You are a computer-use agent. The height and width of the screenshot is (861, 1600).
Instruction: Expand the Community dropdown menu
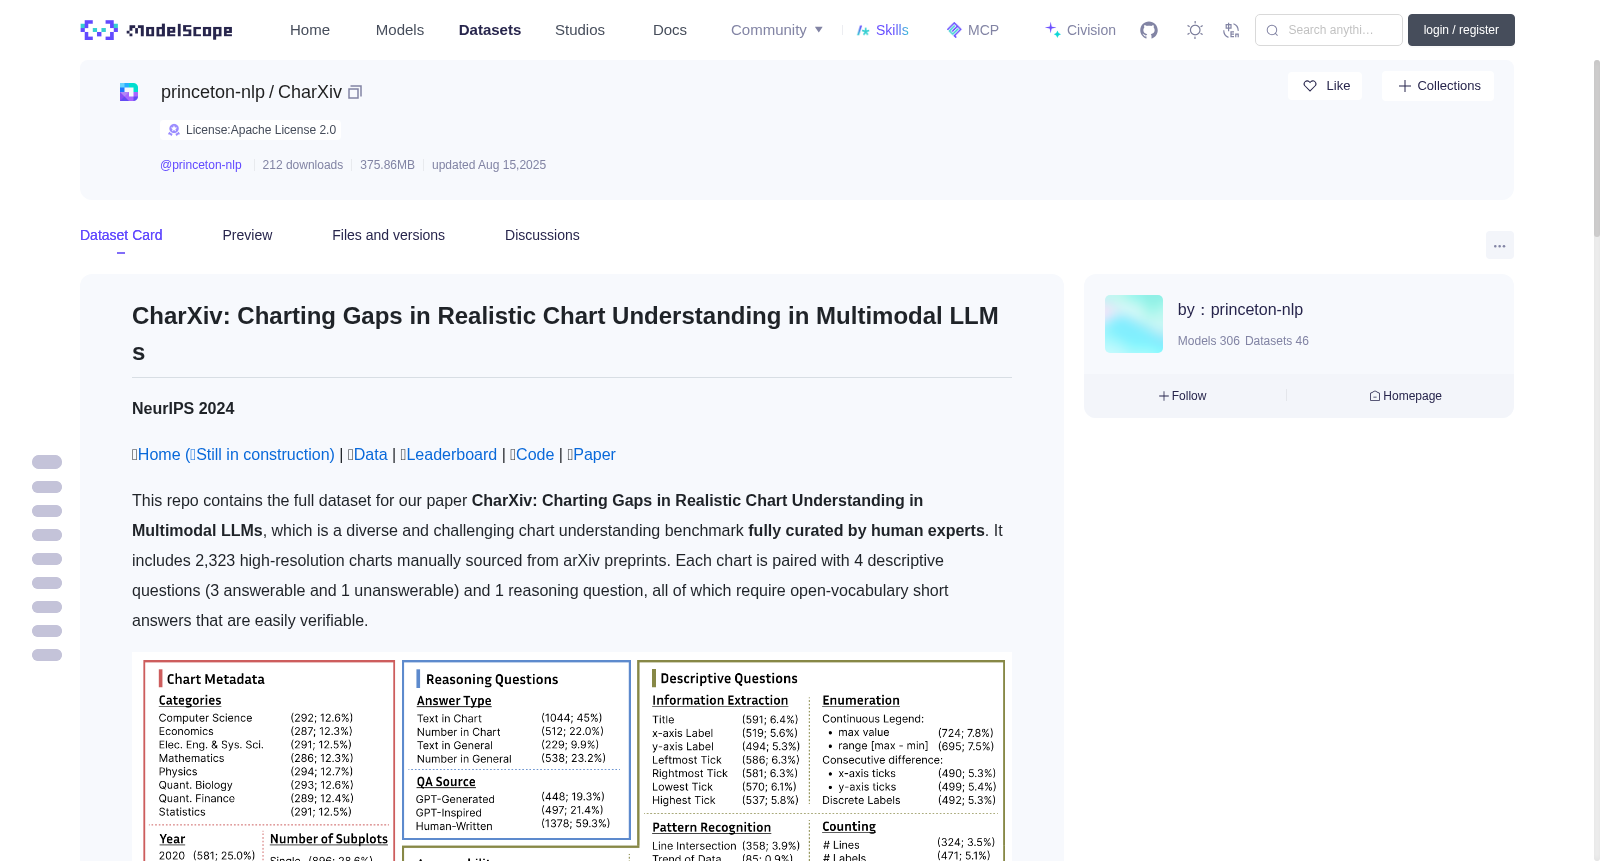[777, 30]
